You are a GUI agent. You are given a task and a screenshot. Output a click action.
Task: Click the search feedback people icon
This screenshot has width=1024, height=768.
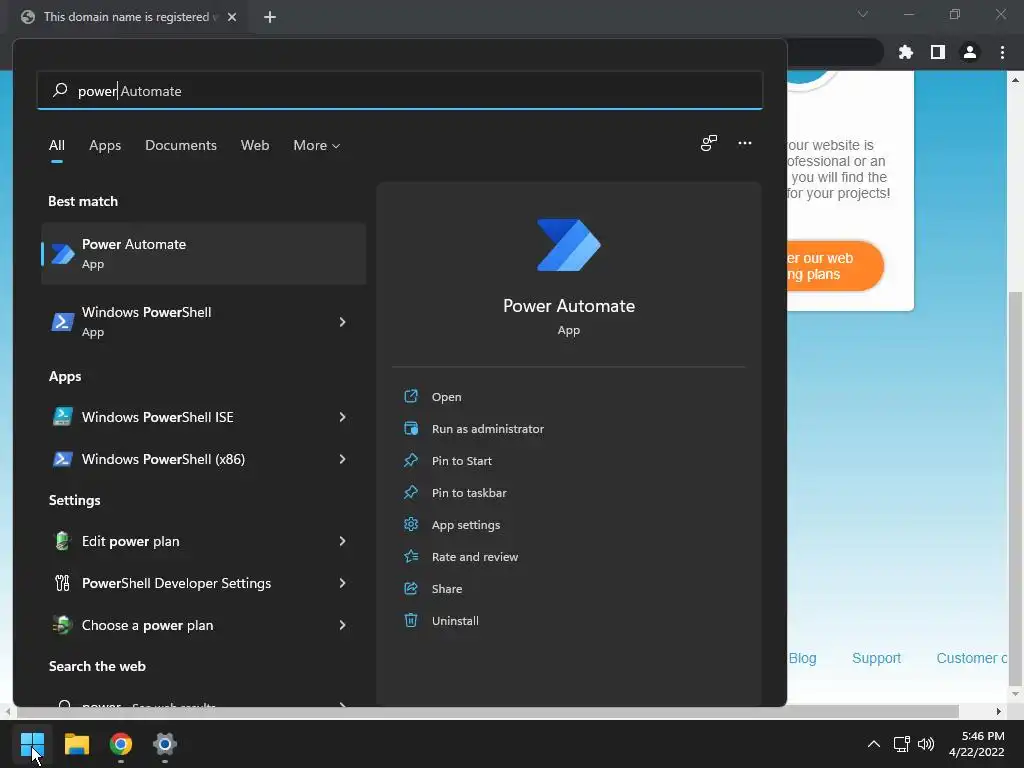tap(709, 143)
